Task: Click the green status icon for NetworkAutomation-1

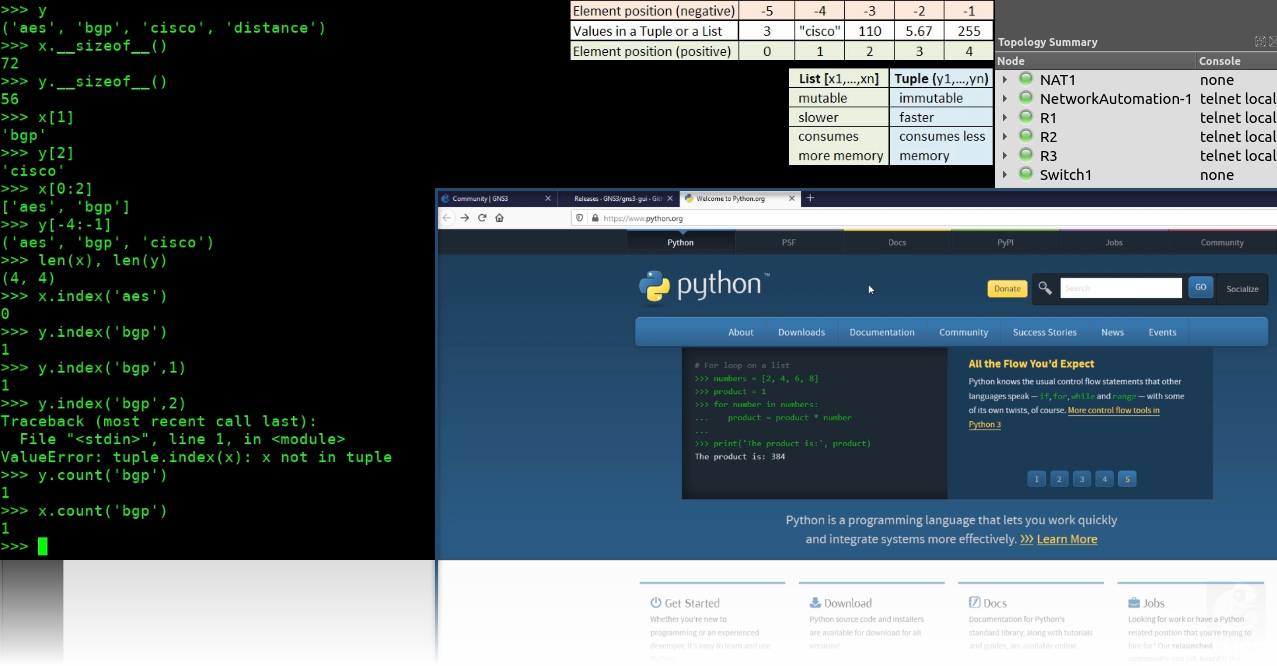Action: (1025, 98)
